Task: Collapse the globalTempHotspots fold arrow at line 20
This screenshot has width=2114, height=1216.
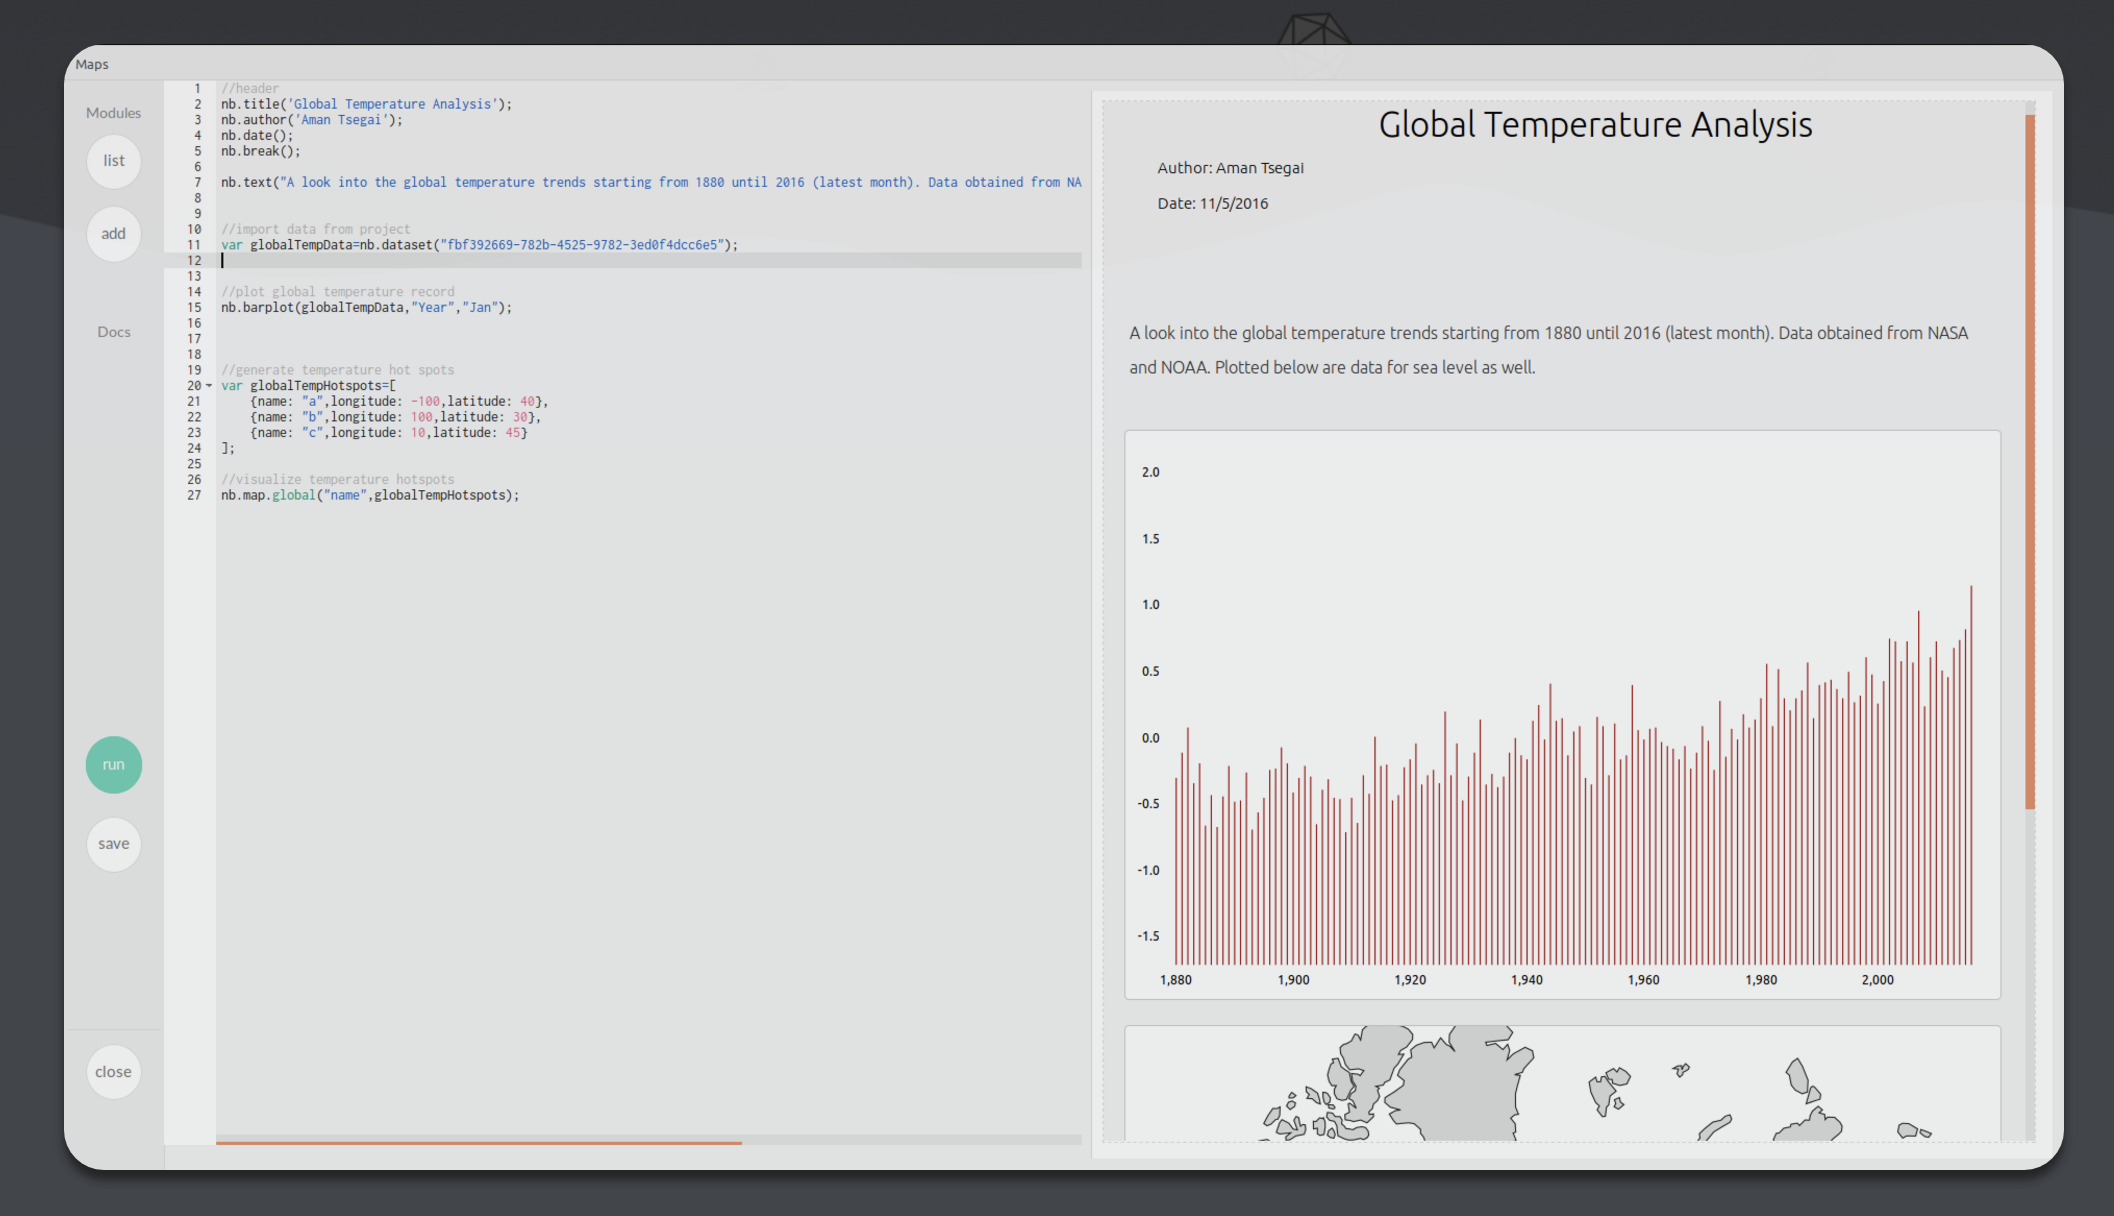Action: coord(209,386)
